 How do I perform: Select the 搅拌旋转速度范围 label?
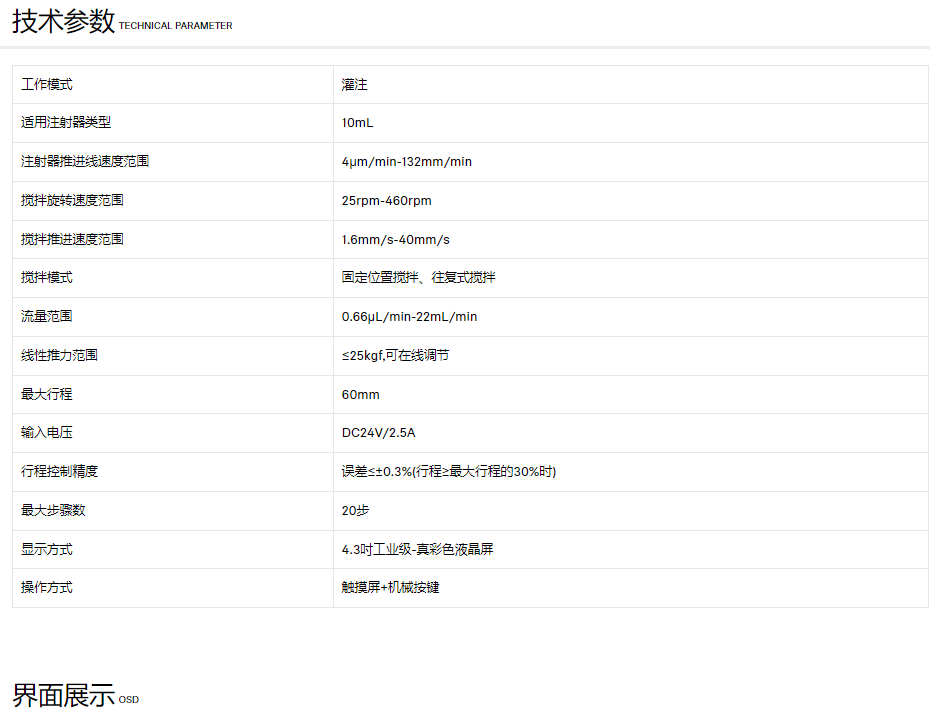pos(72,200)
